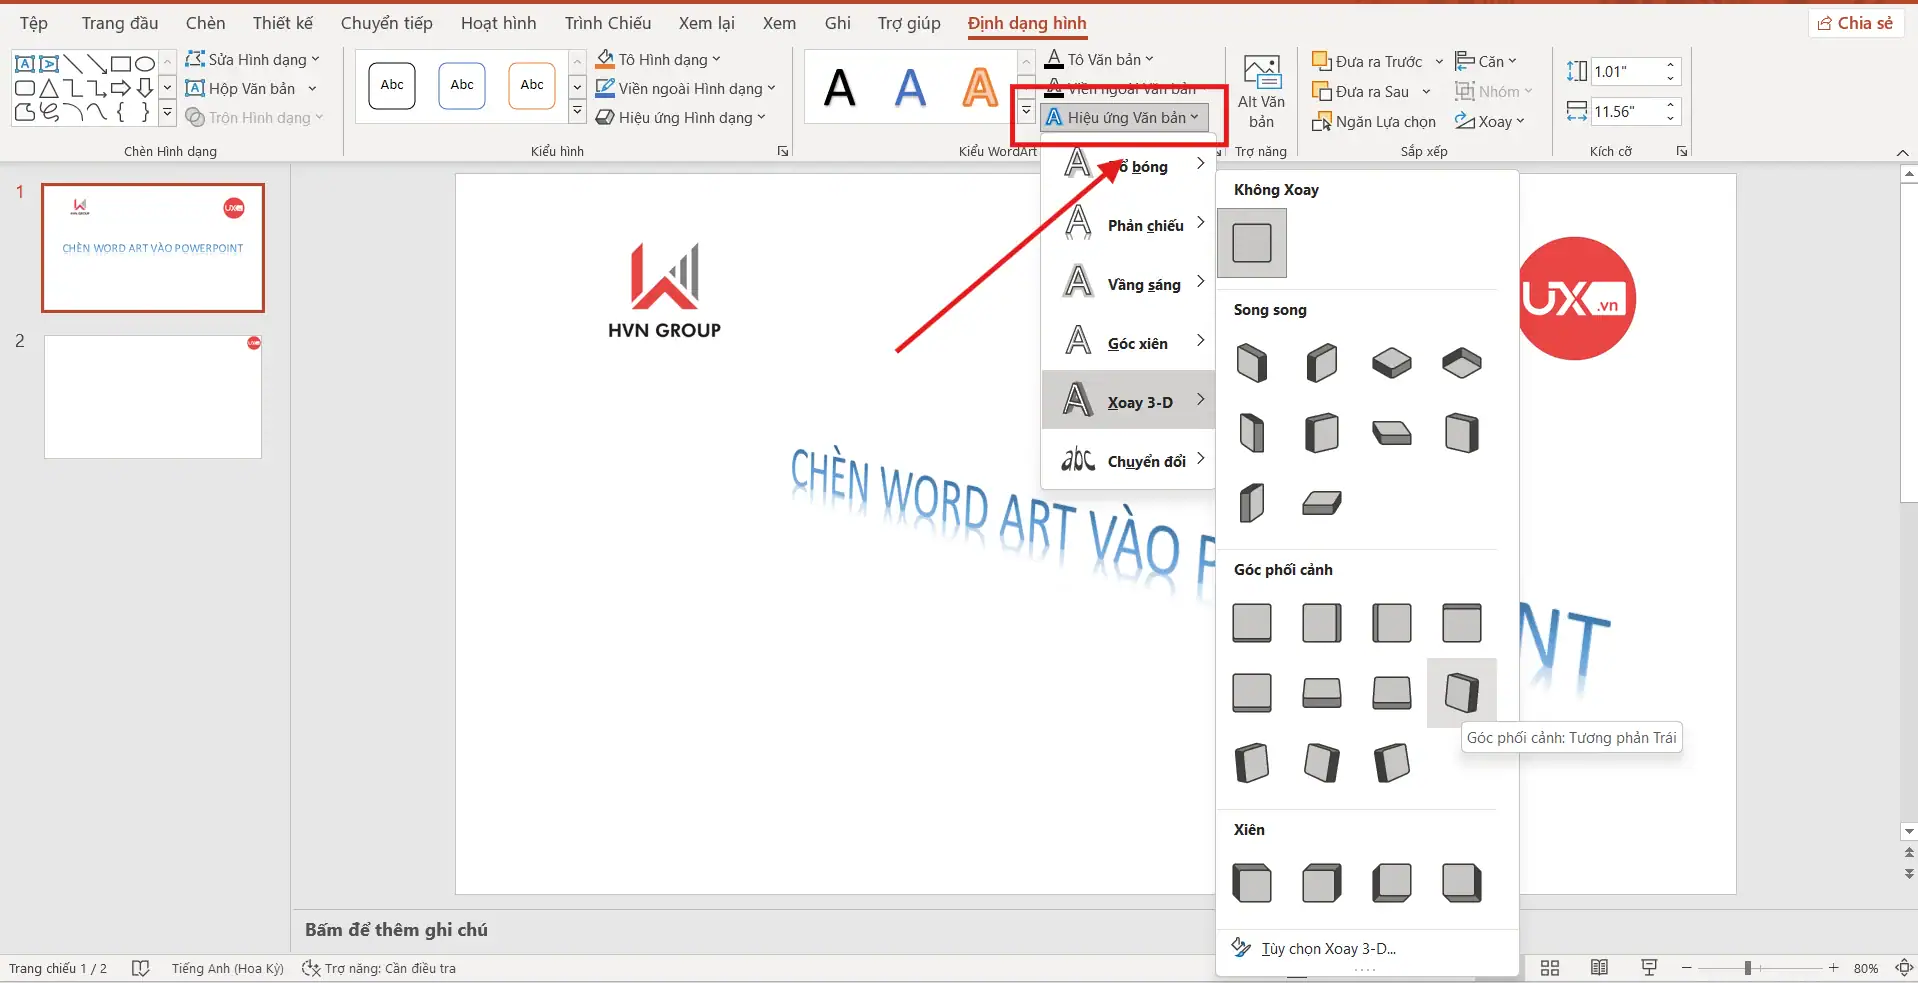Select slide 2 thumbnail
The image size is (1918, 983).
tap(152, 397)
